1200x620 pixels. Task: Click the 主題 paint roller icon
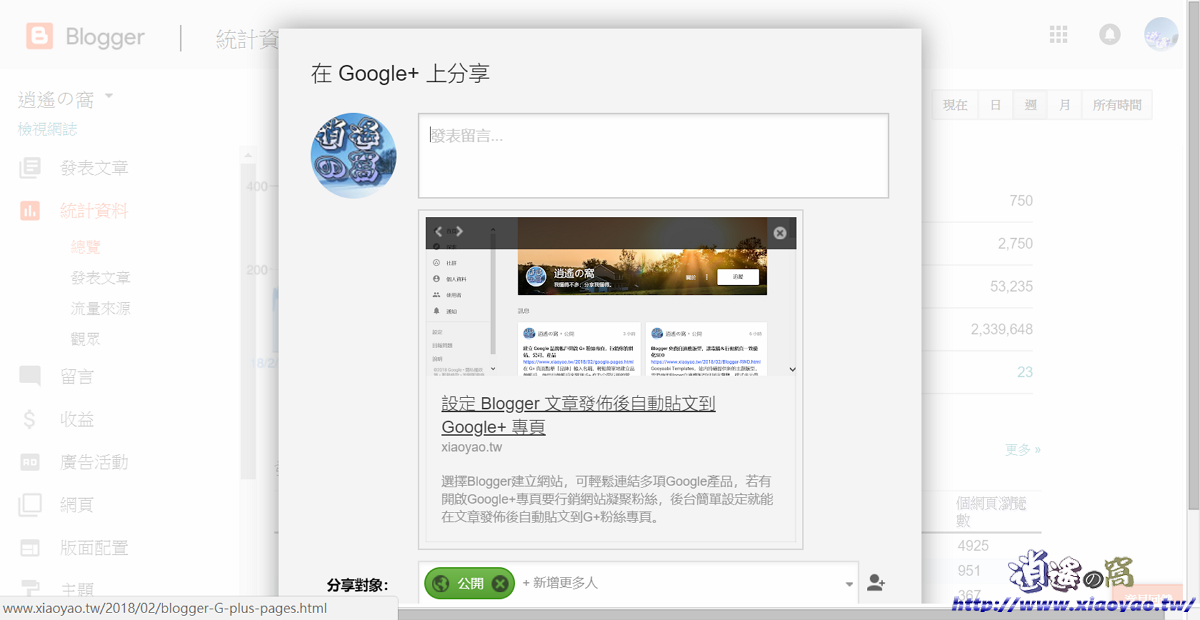click(30, 590)
